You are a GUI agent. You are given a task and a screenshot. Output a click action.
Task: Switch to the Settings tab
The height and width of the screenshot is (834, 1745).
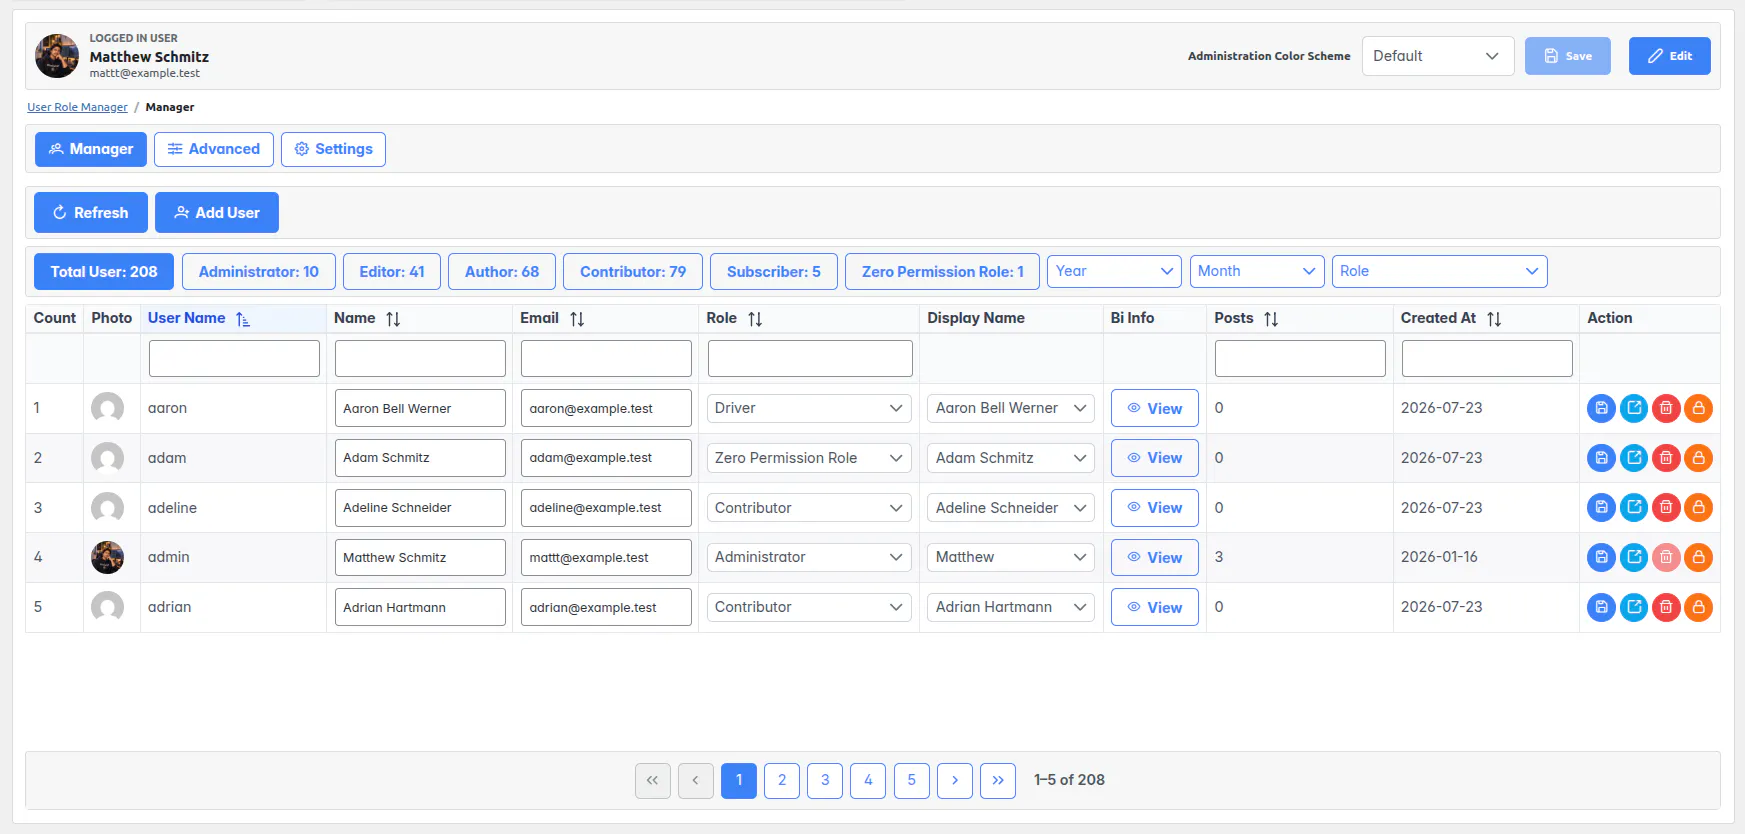(333, 149)
